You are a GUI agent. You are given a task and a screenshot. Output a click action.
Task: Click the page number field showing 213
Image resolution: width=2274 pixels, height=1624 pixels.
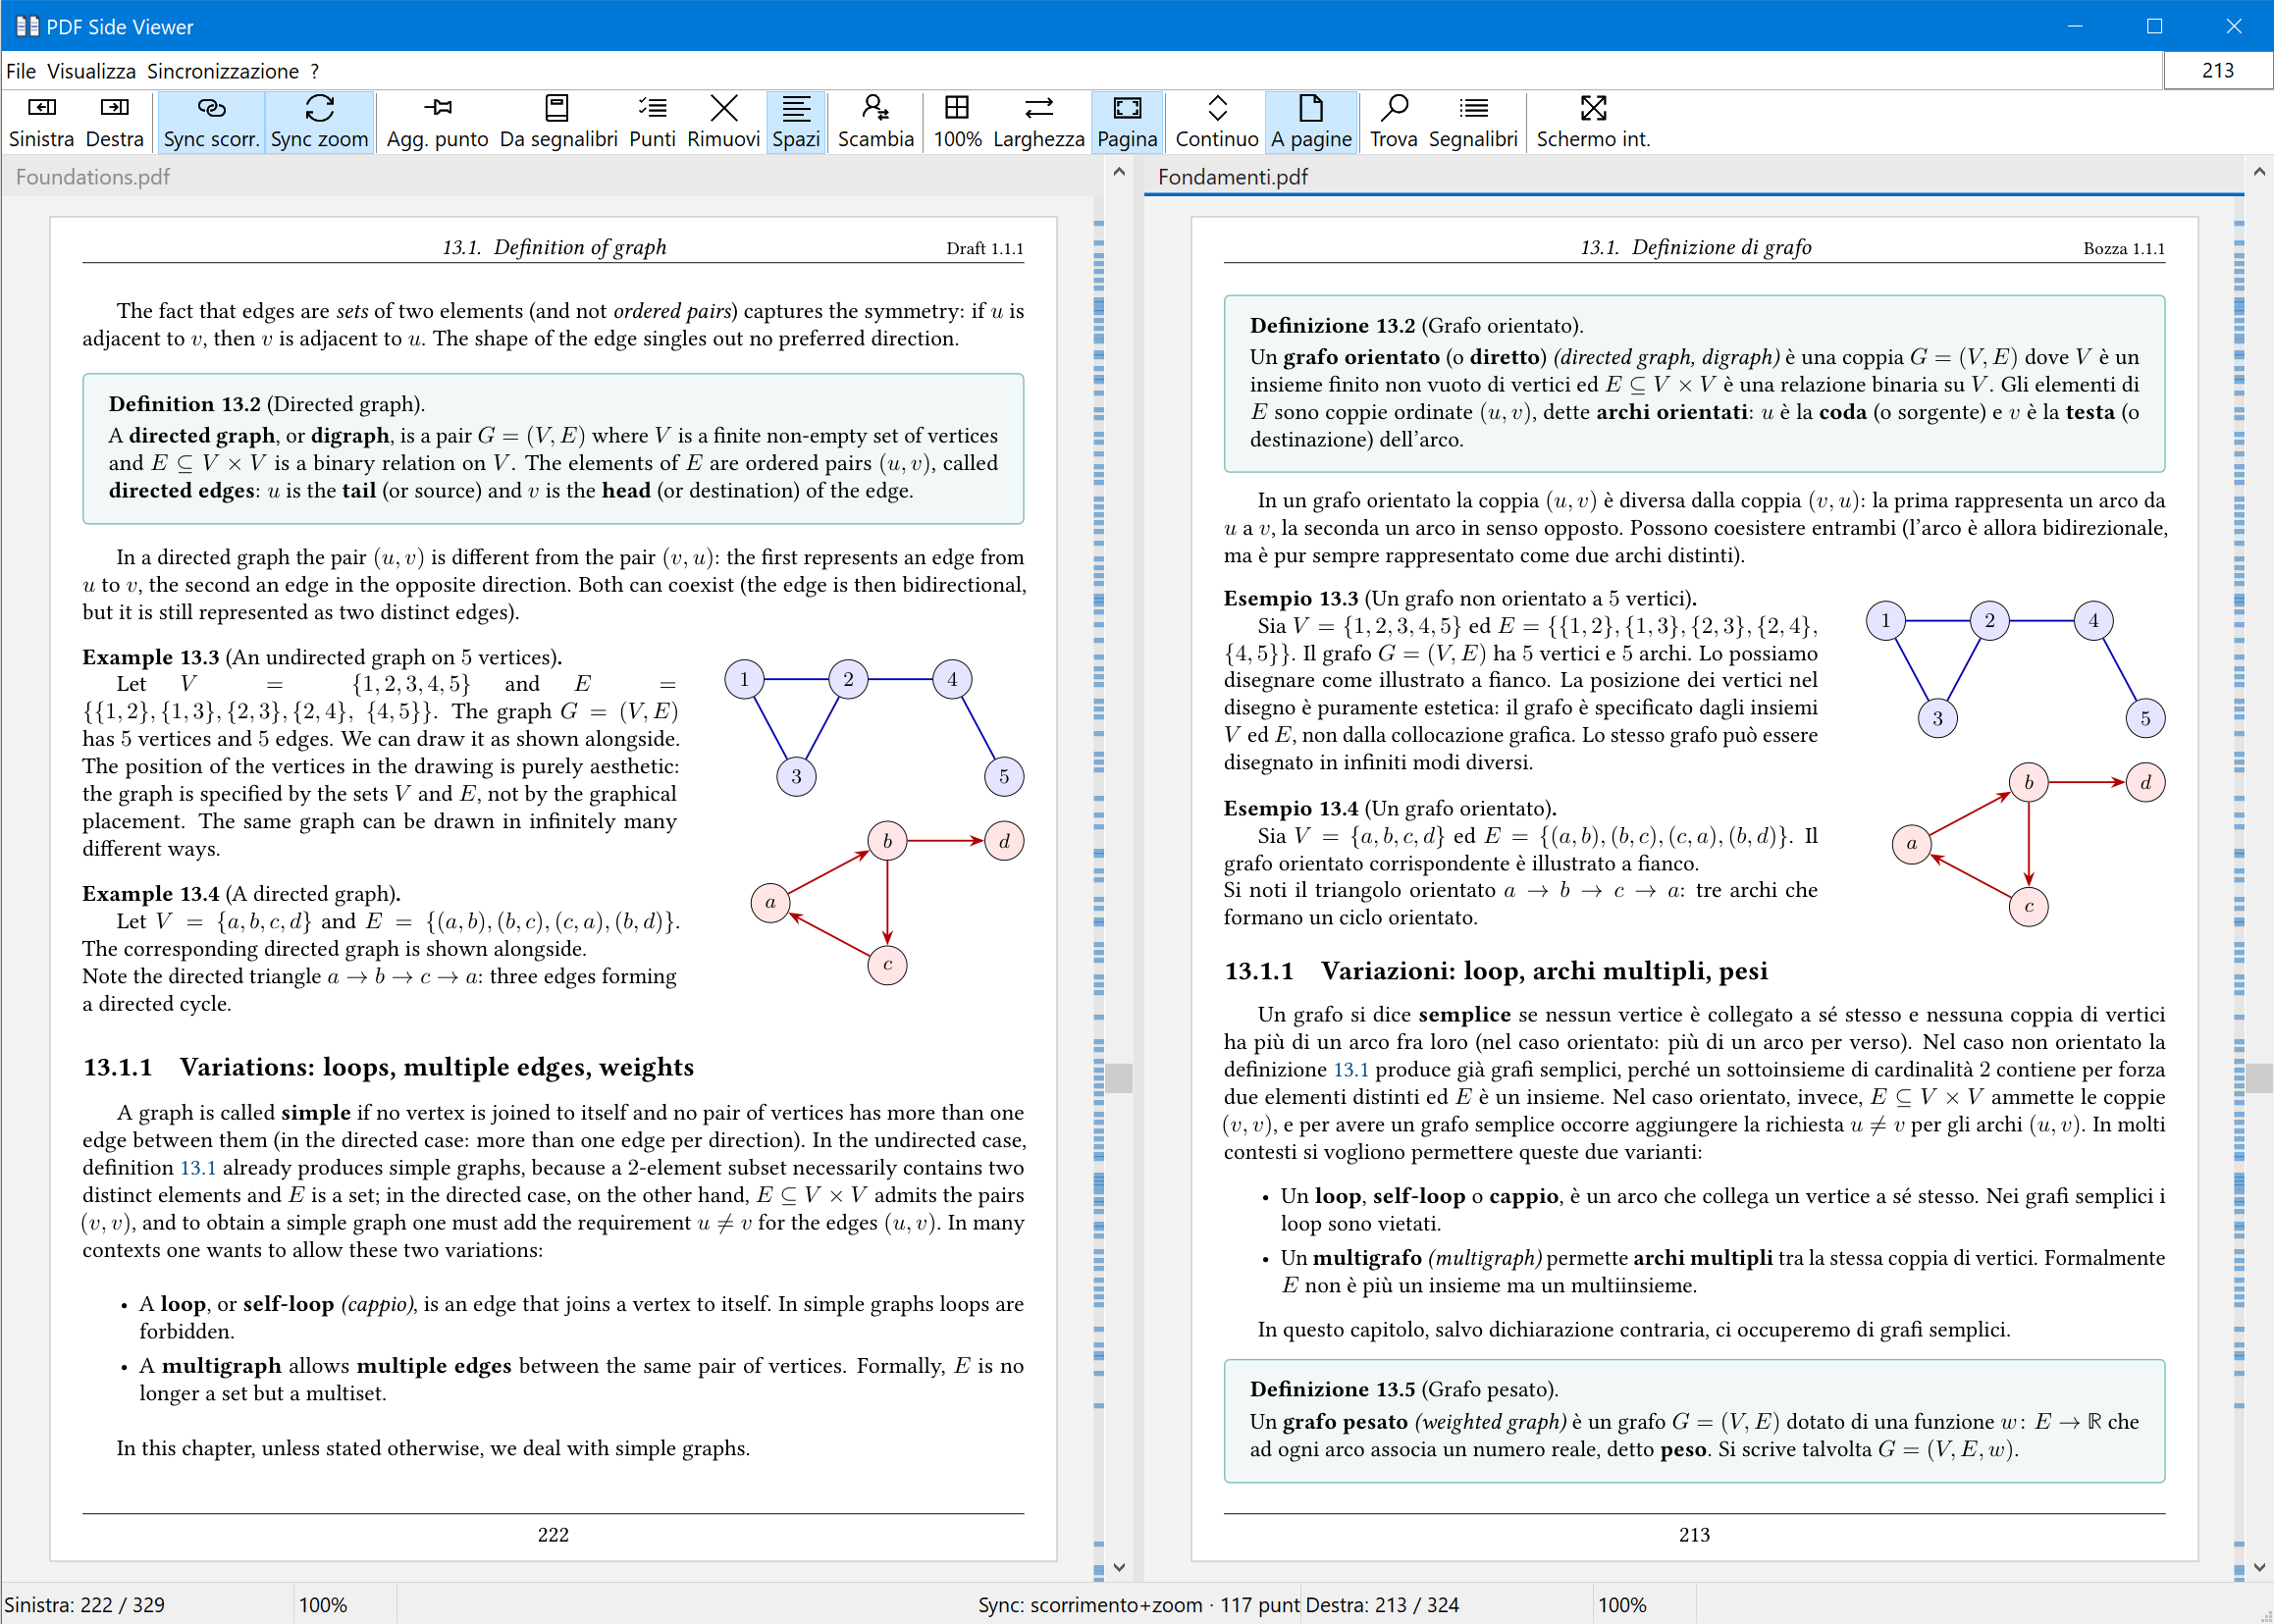(2217, 70)
